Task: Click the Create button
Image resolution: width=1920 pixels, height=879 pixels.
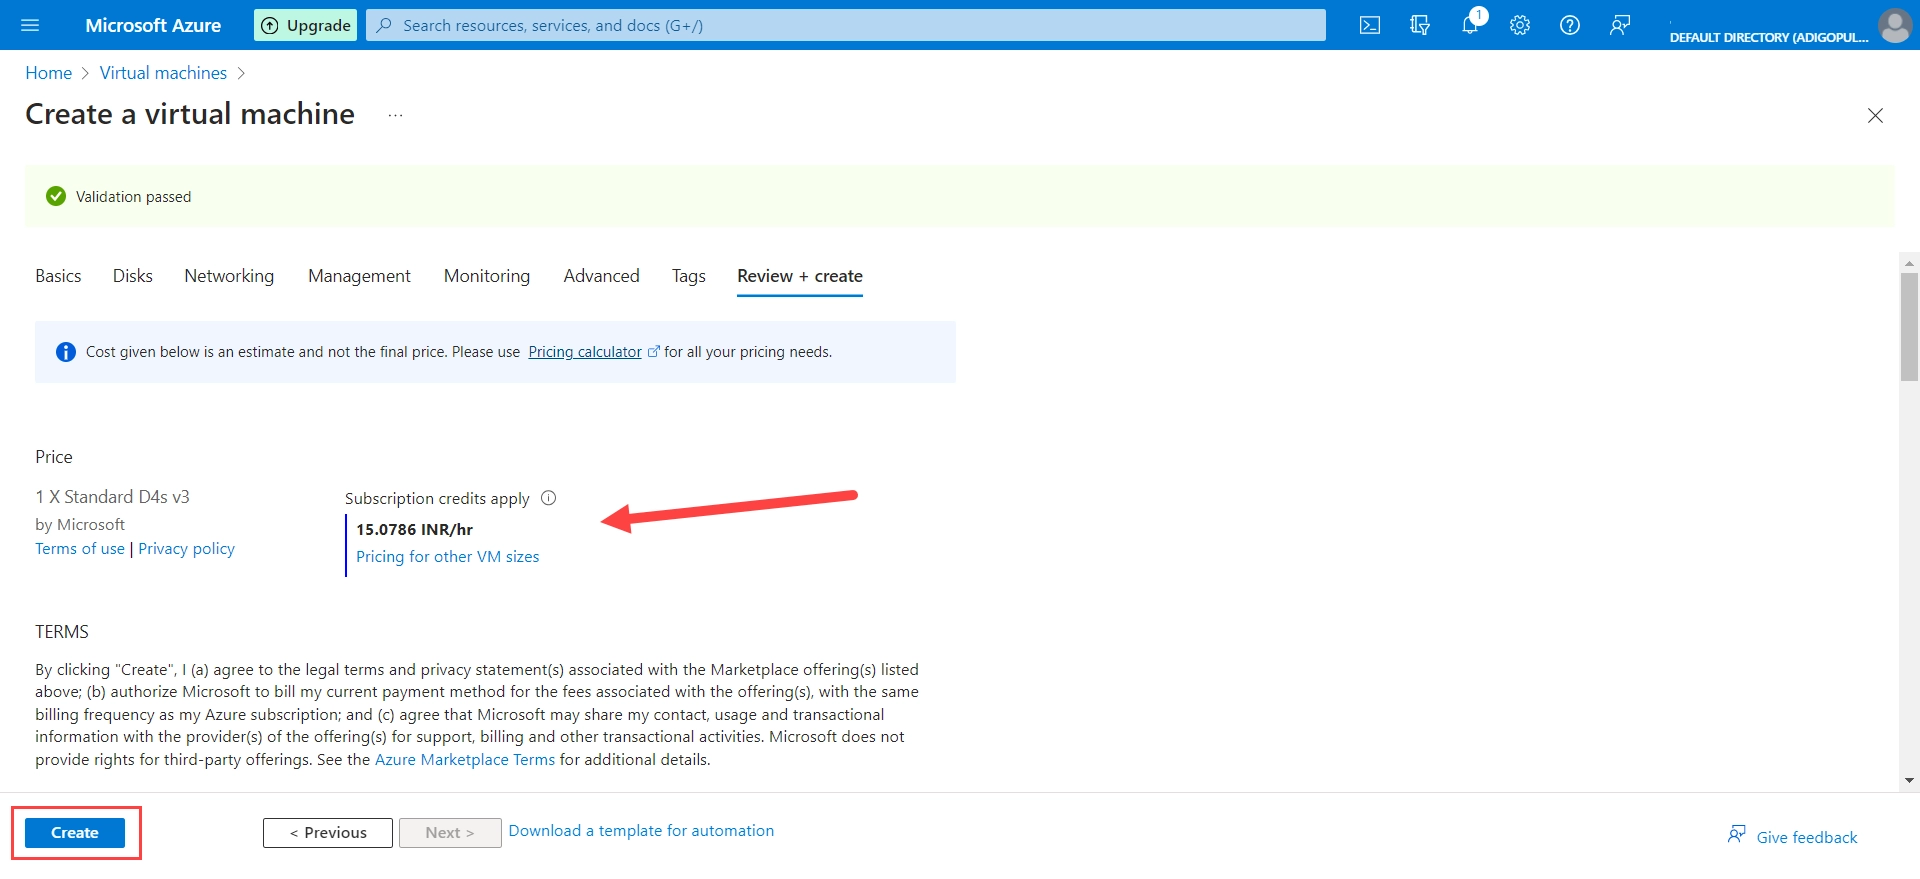Action: 75,833
